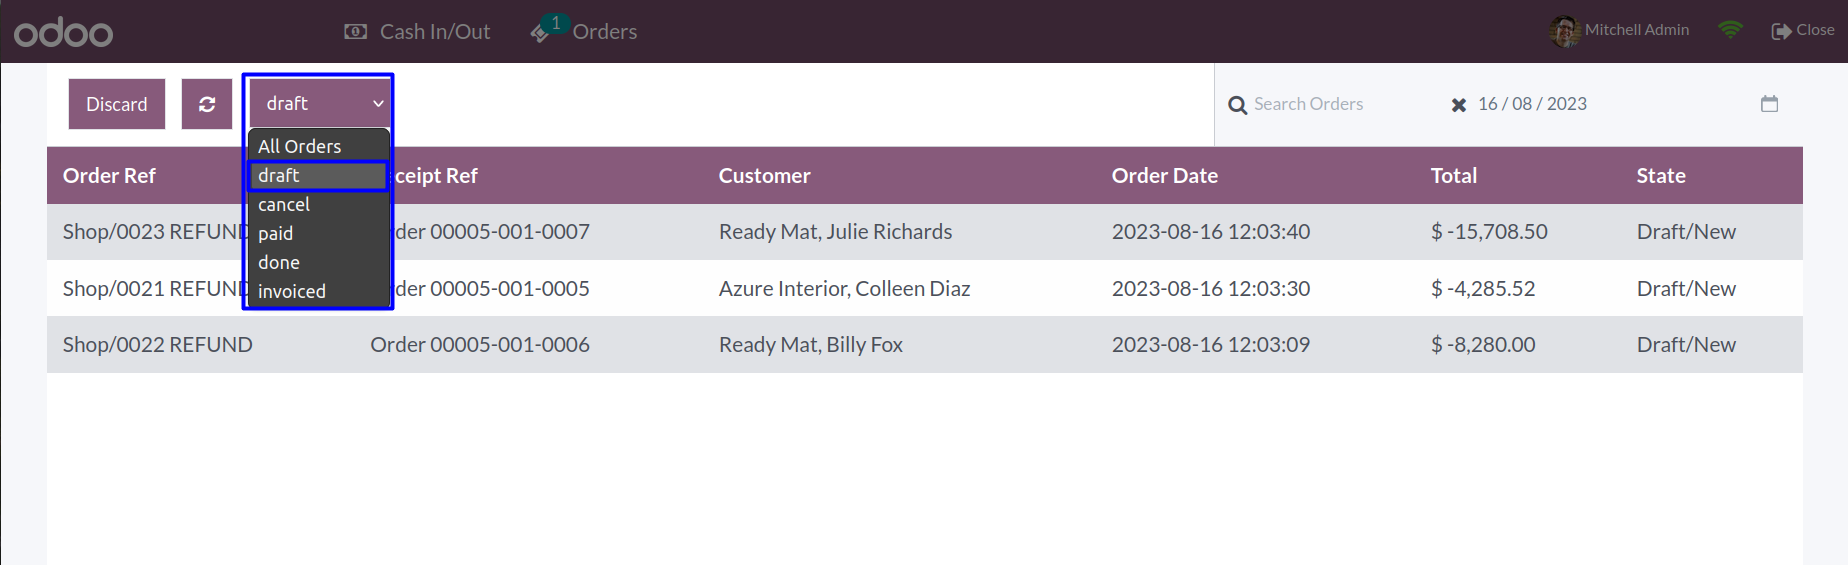Select Azure Interior, Colleen Diaz order row
This screenshot has height=565, width=1848.
(925, 288)
